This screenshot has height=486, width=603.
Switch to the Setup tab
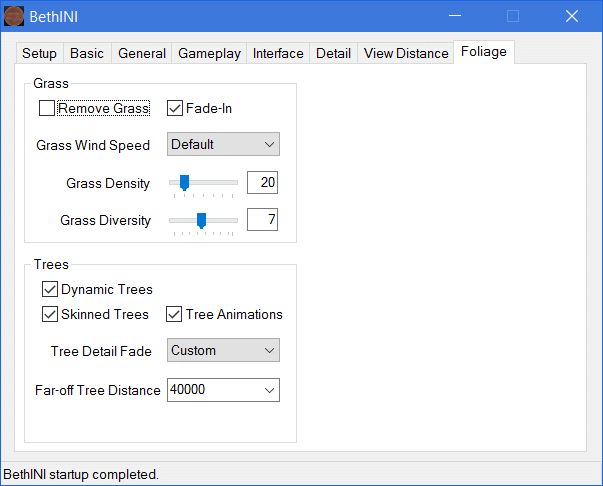click(x=40, y=54)
